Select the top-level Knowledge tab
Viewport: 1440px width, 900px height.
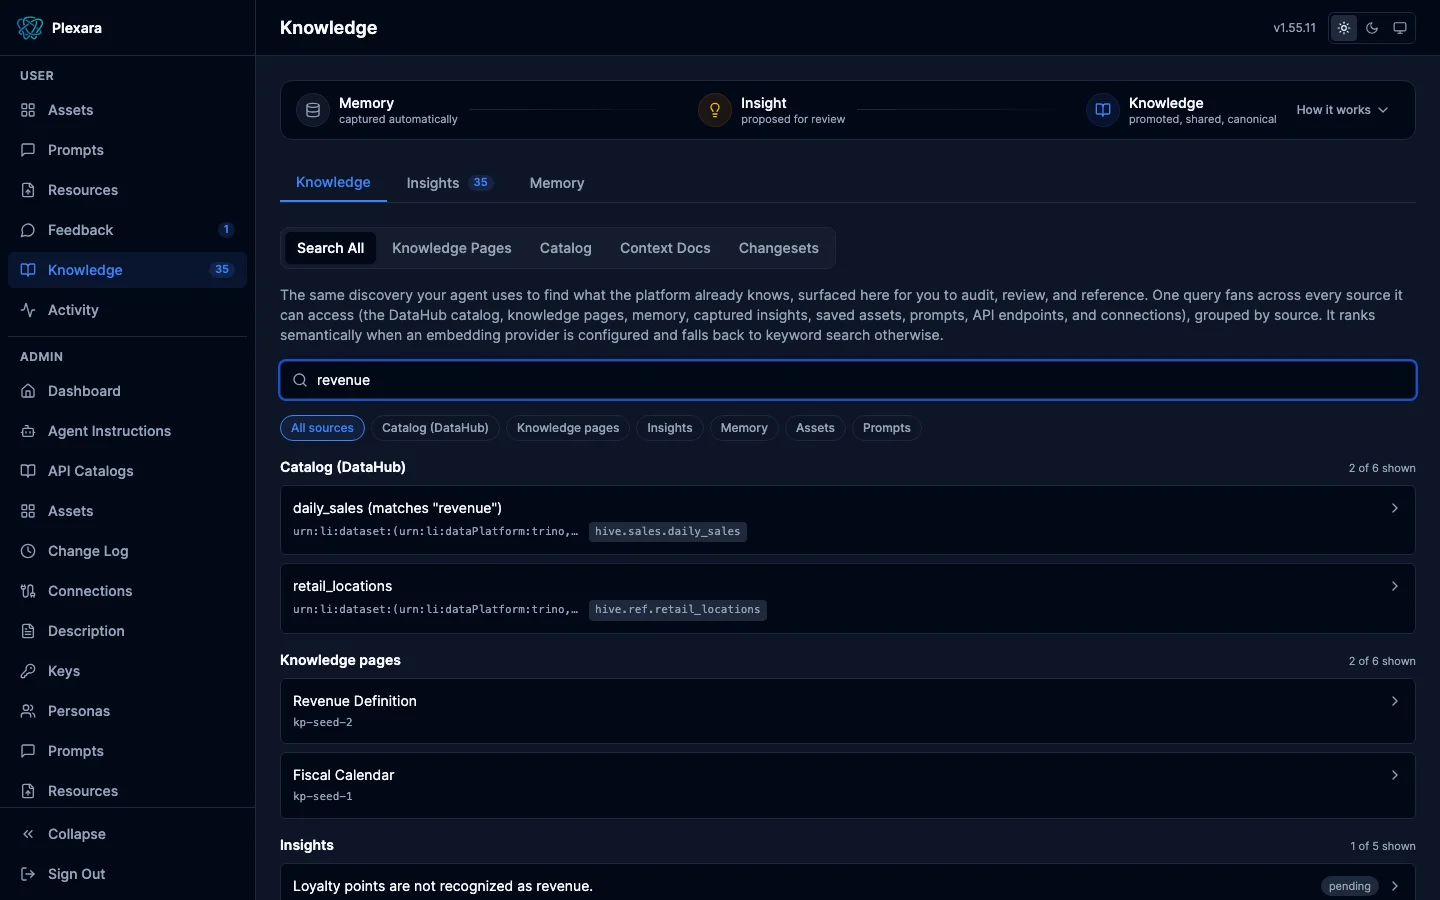click(333, 182)
